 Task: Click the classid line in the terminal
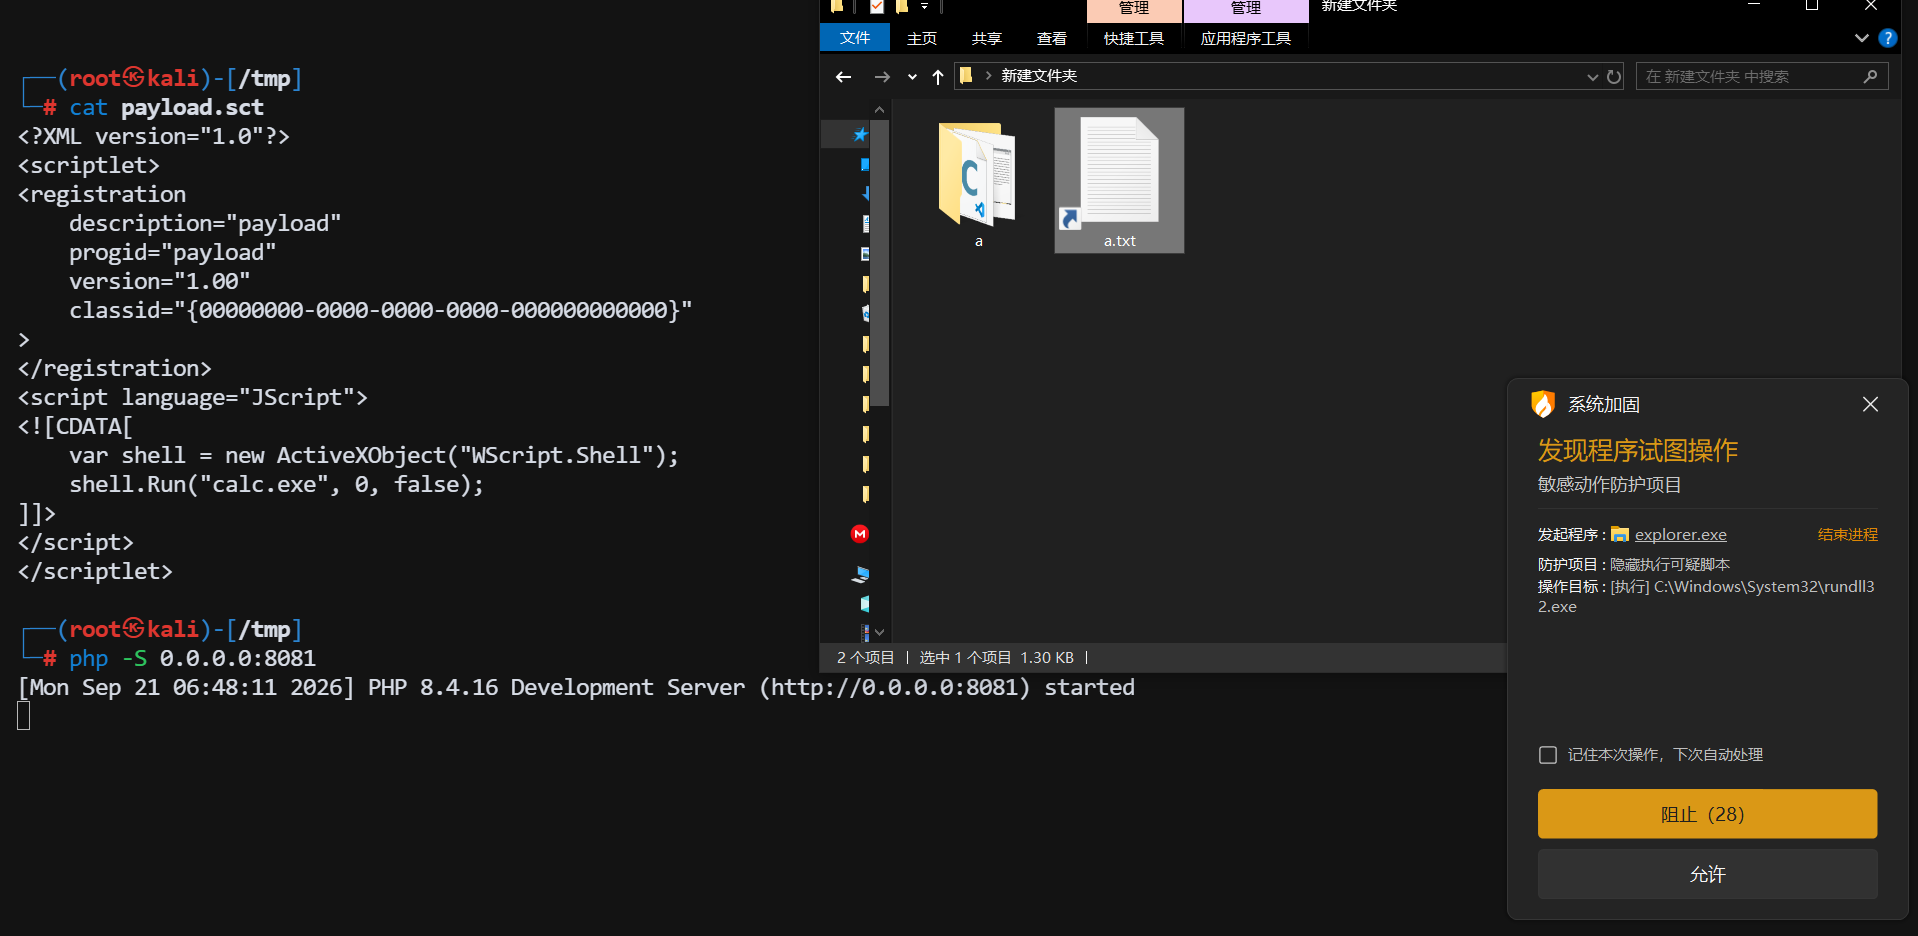380,311
